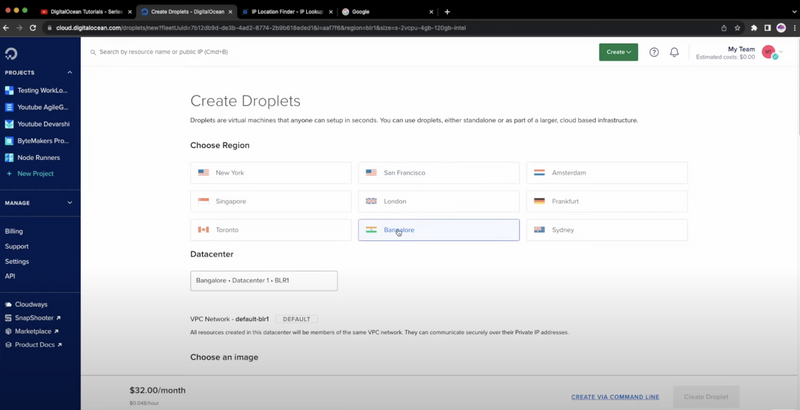Open a new browser tab
Image resolution: width=800 pixels, height=410 pixels.
(447, 12)
